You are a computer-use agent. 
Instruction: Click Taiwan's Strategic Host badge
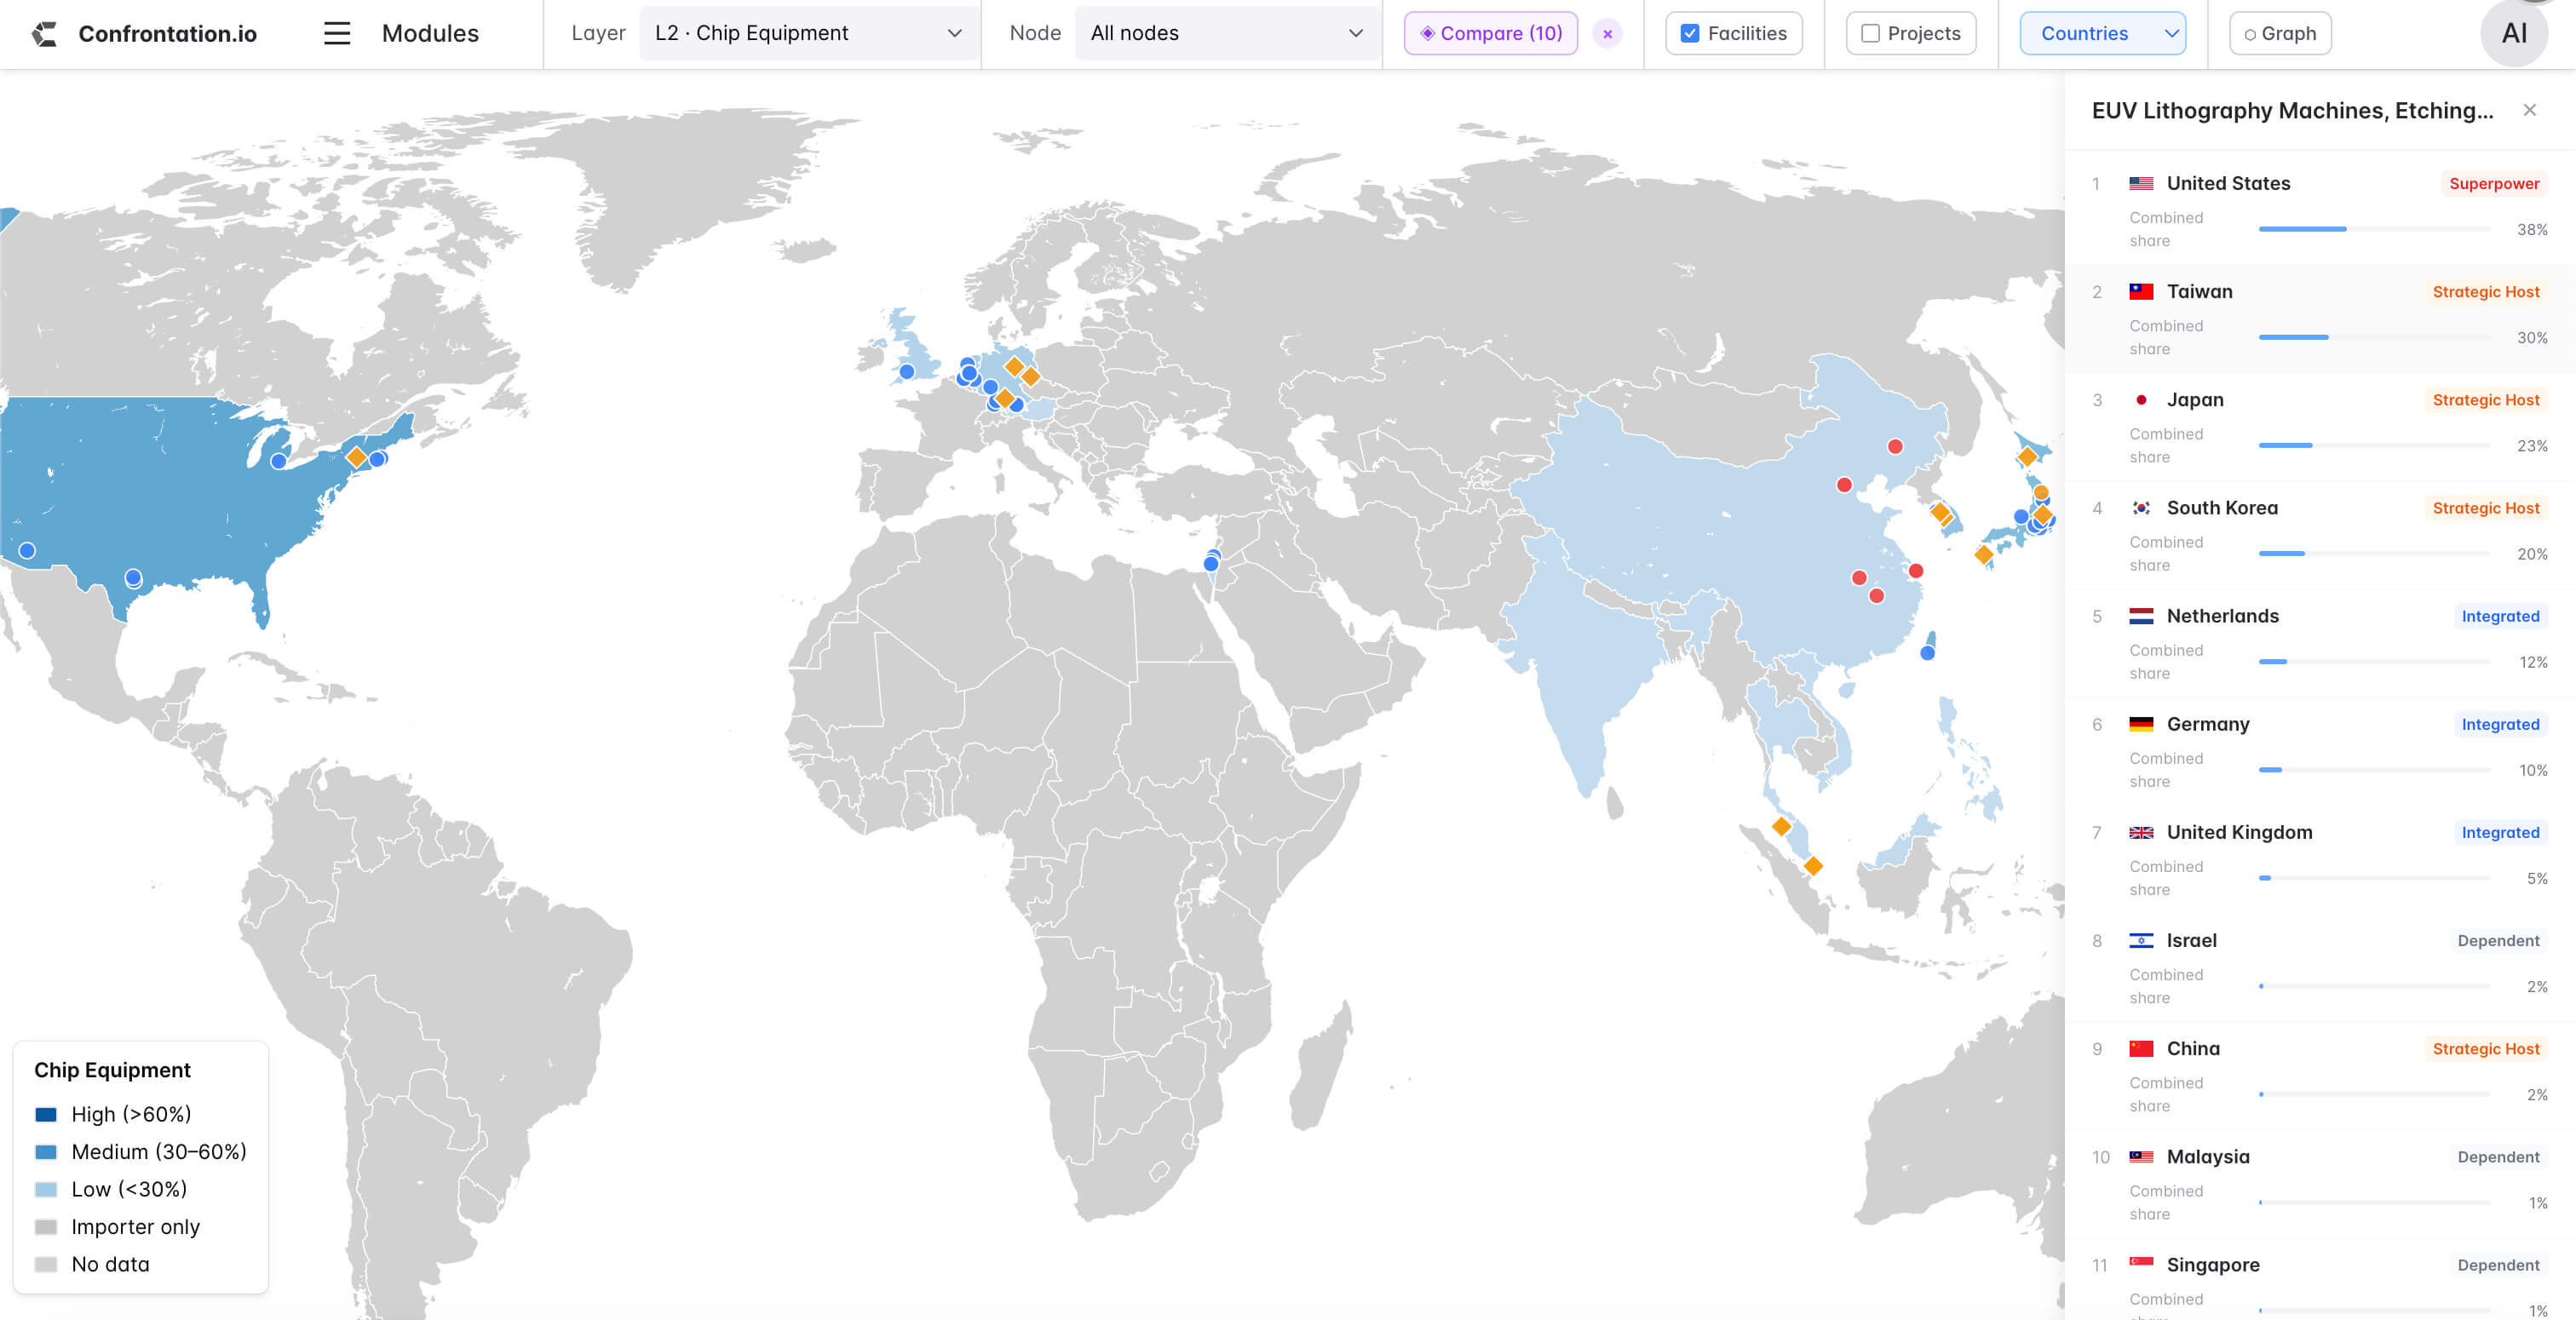click(x=2486, y=291)
